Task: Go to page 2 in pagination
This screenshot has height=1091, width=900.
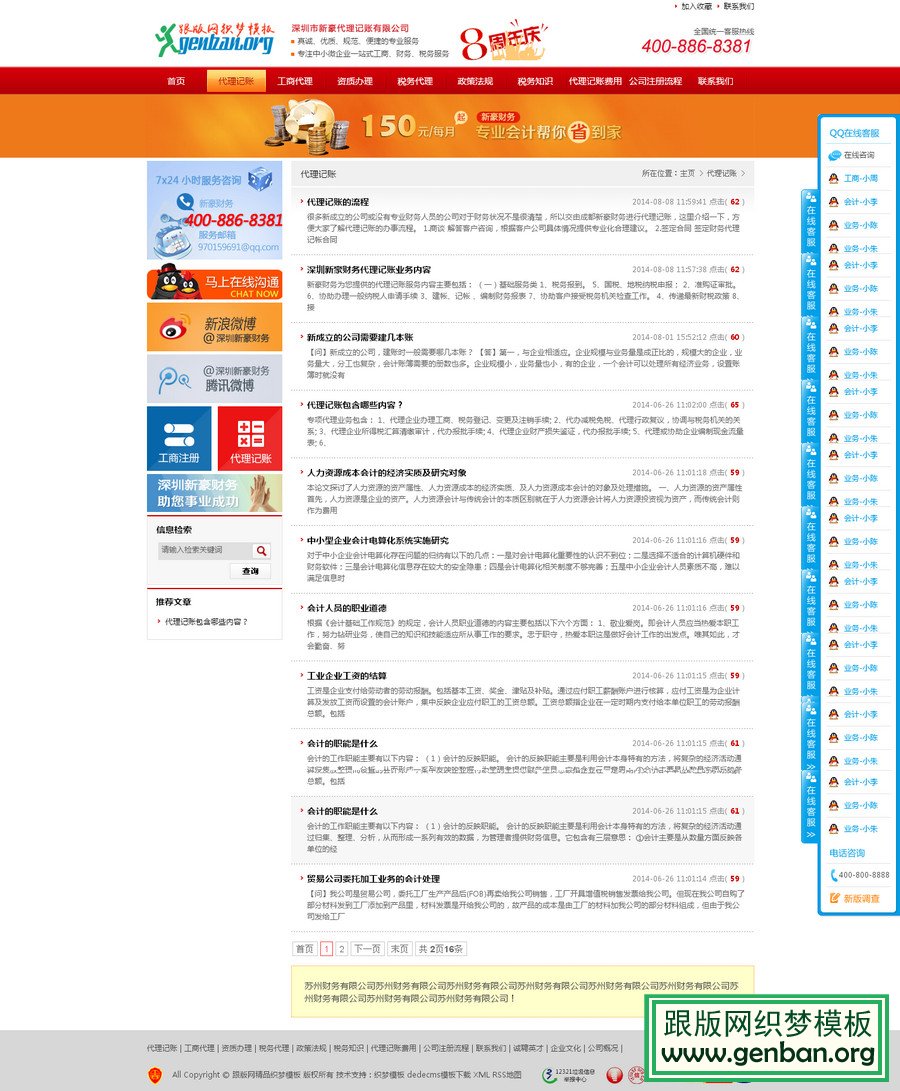Action: click(342, 949)
